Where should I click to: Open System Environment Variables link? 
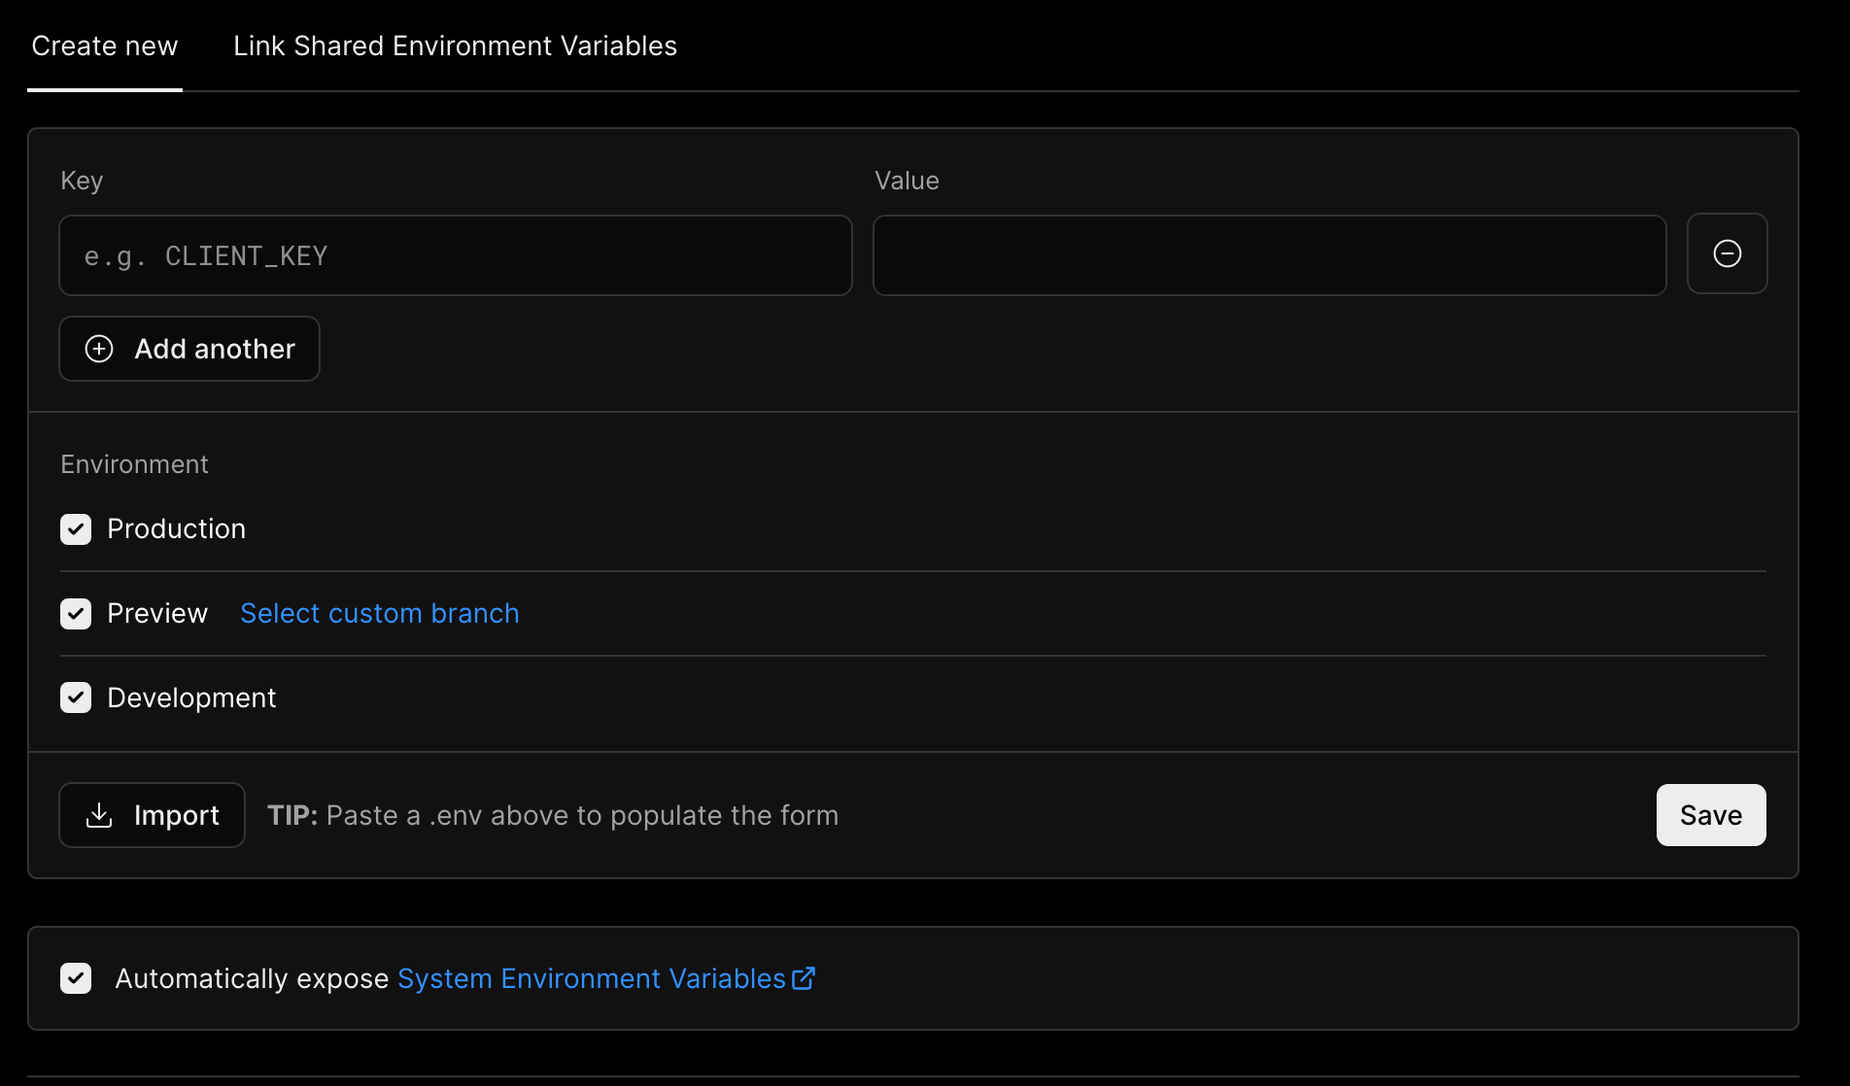point(591,979)
